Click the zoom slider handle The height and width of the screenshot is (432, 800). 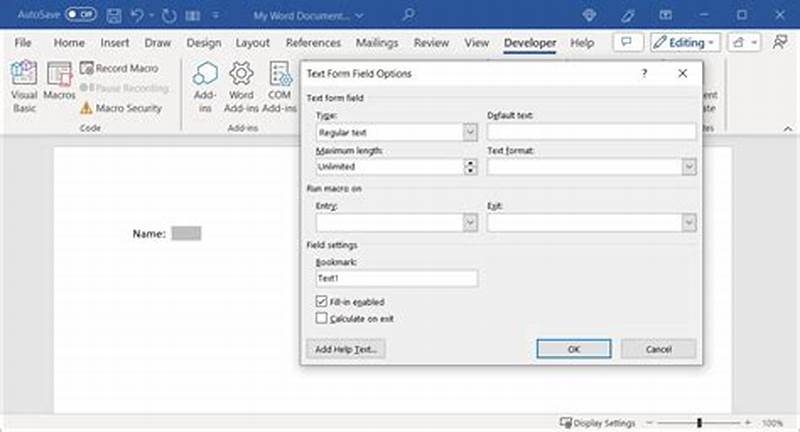click(699, 423)
